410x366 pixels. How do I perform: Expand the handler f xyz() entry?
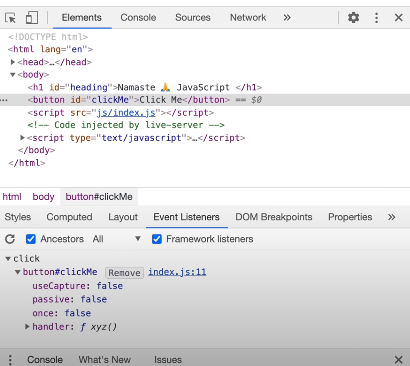[x=28, y=327]
